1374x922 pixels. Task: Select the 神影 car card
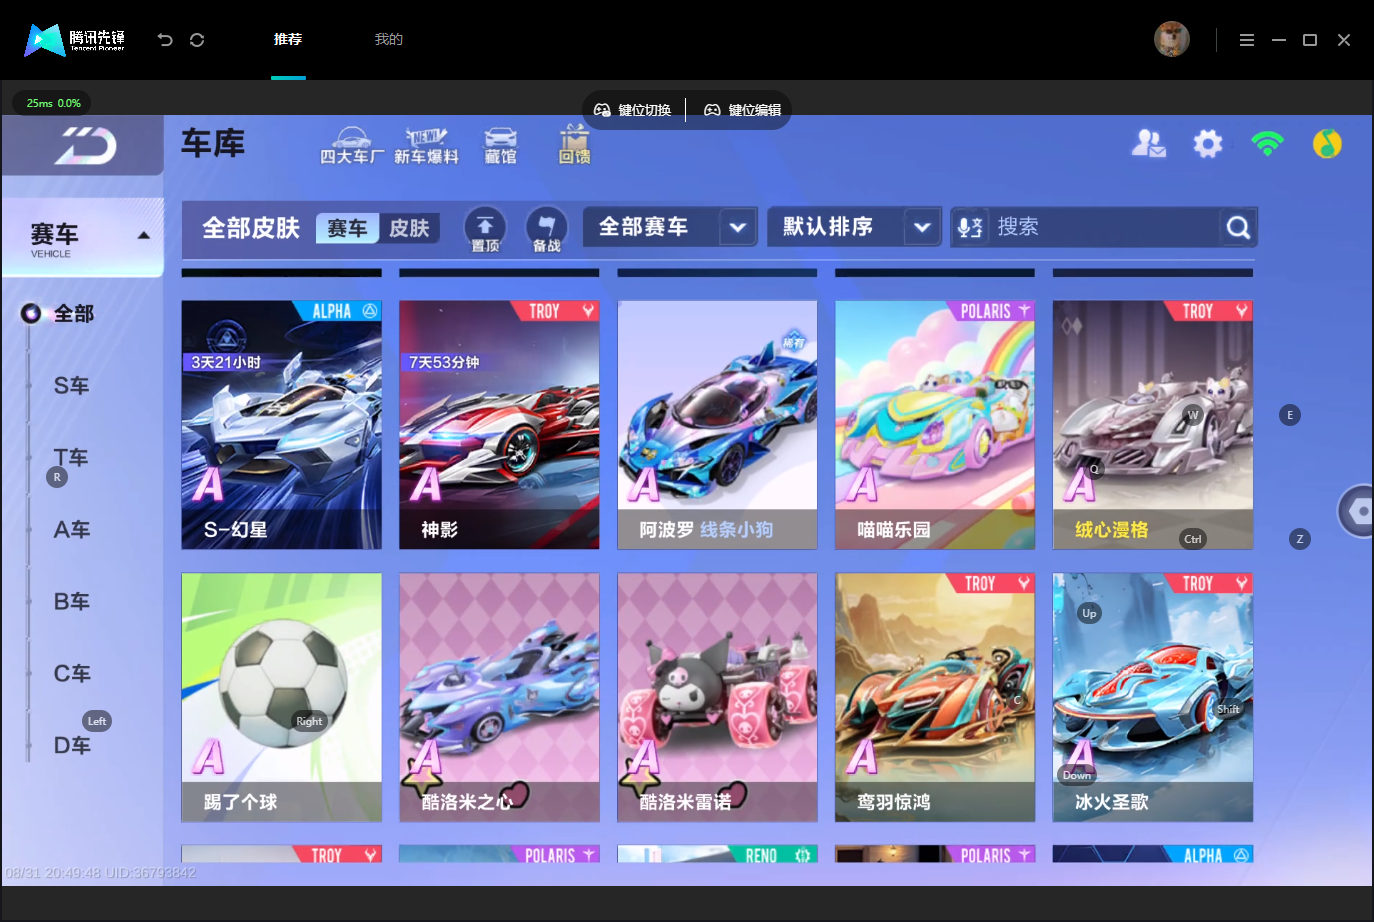[499, 425]
